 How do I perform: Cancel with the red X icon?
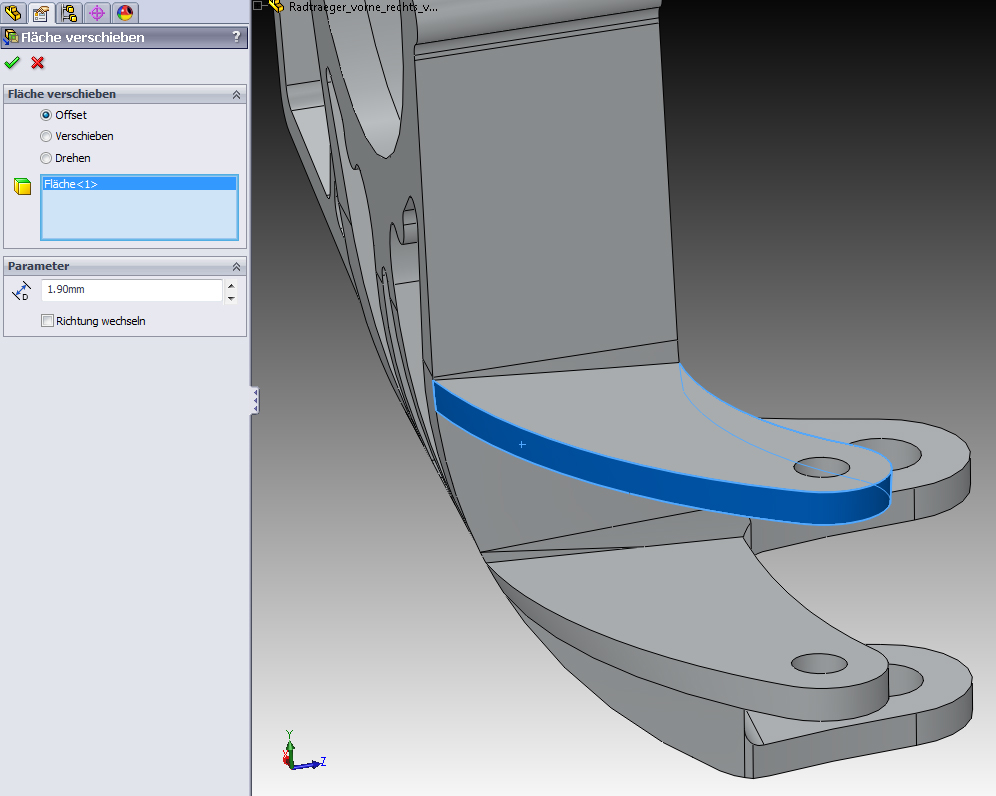tap(38, 63)
